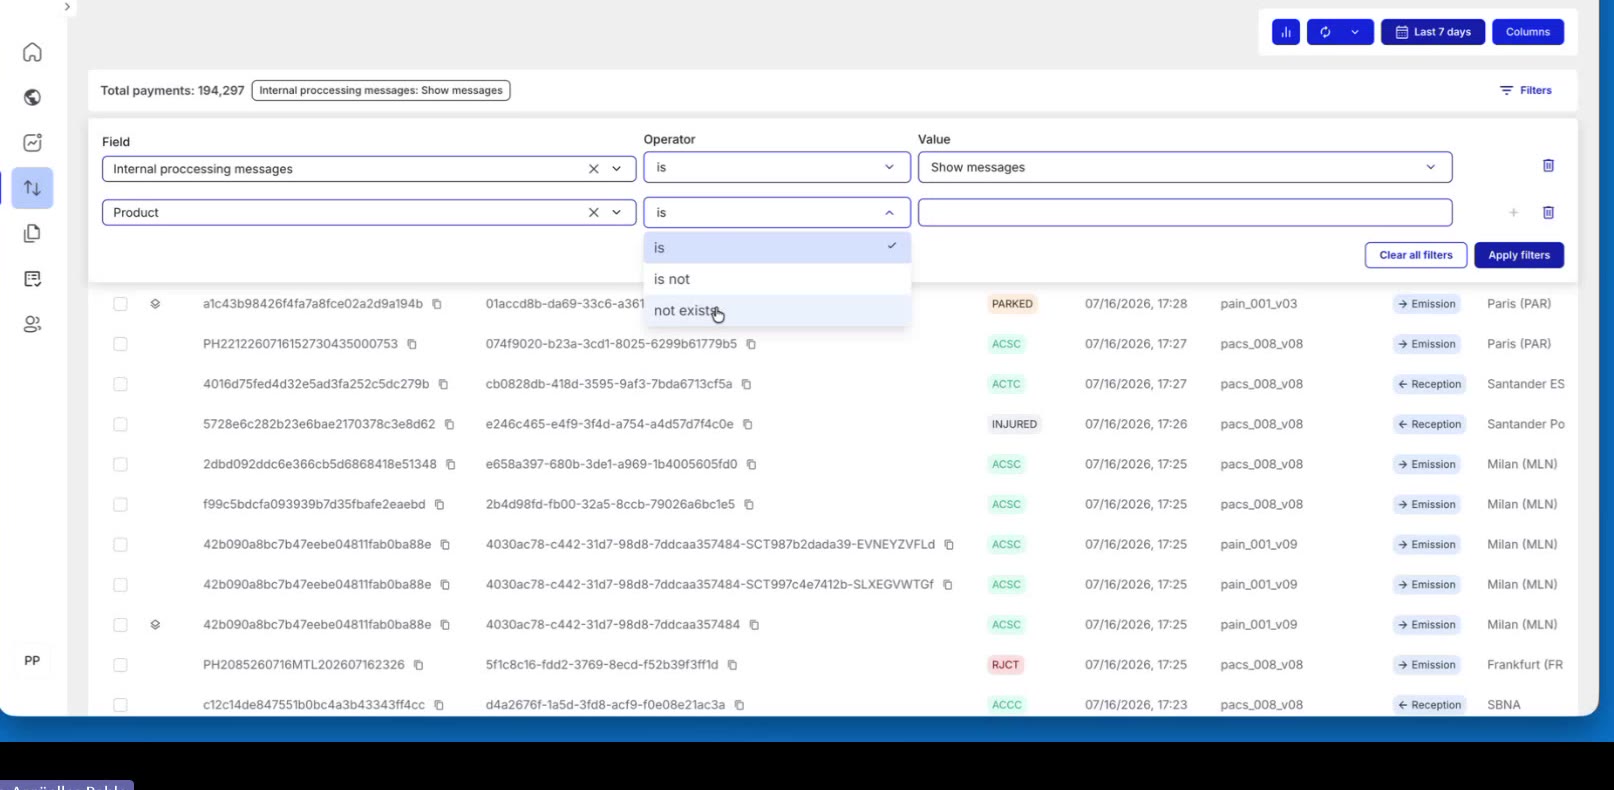Toggle the Filters panel

coord(1526,90)
